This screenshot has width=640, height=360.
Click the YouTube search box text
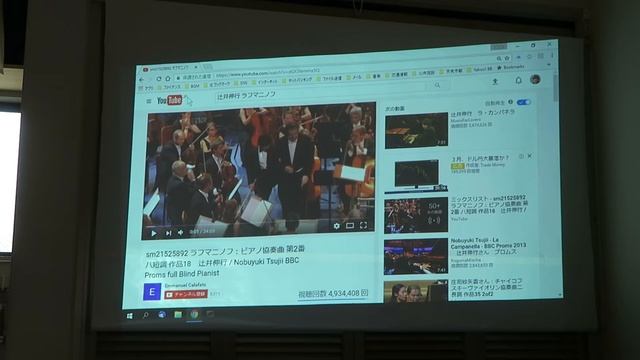point(246,96)
